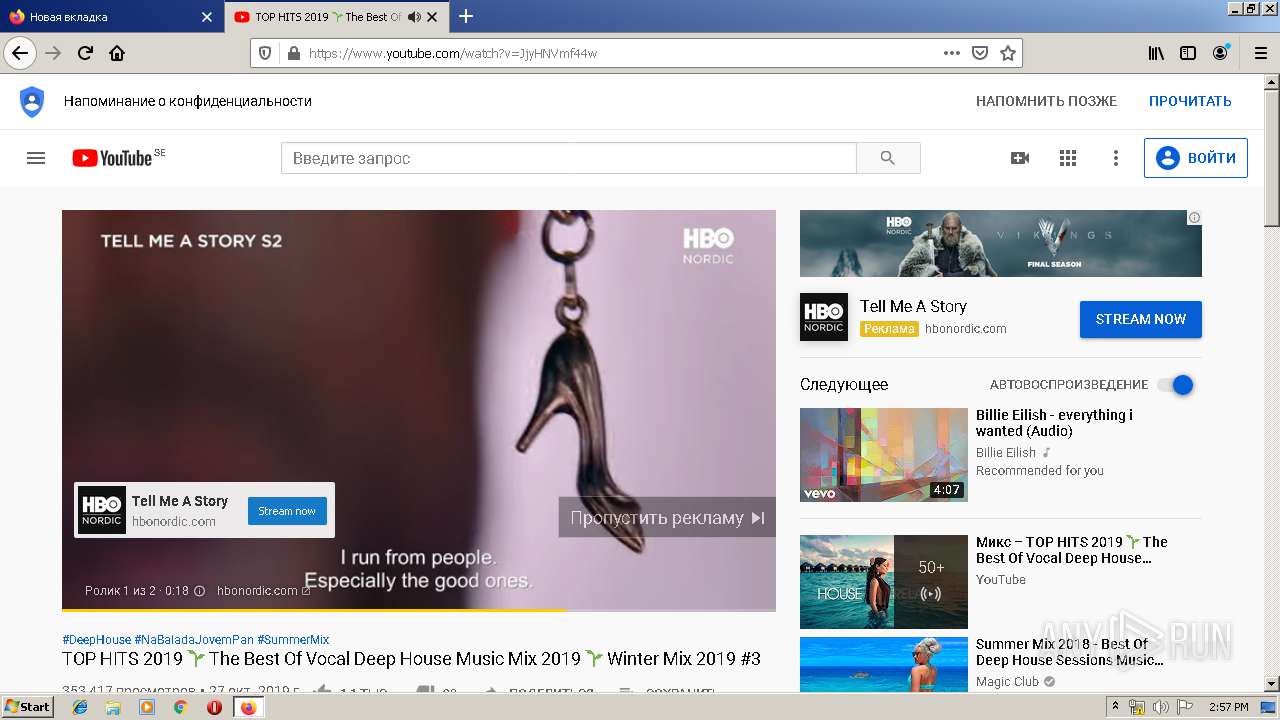Open the page actions three-dot menu
The image size is (1280, 720).
tap(952, 53)
